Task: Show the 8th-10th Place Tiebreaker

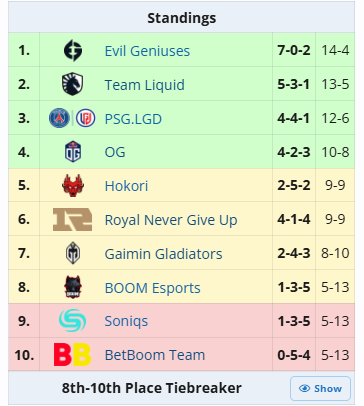Action: click(x=320, y=388)
